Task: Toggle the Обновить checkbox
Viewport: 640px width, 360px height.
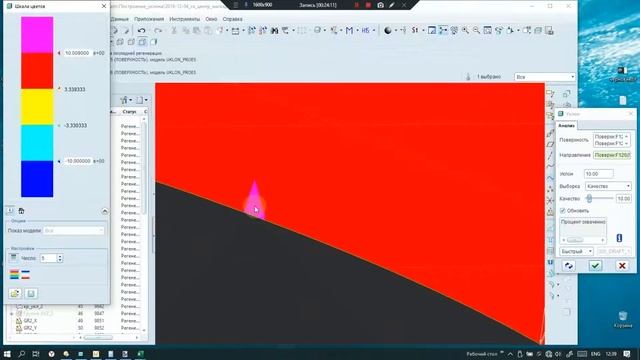Action: pyautogui.click(x=563, y=211)
